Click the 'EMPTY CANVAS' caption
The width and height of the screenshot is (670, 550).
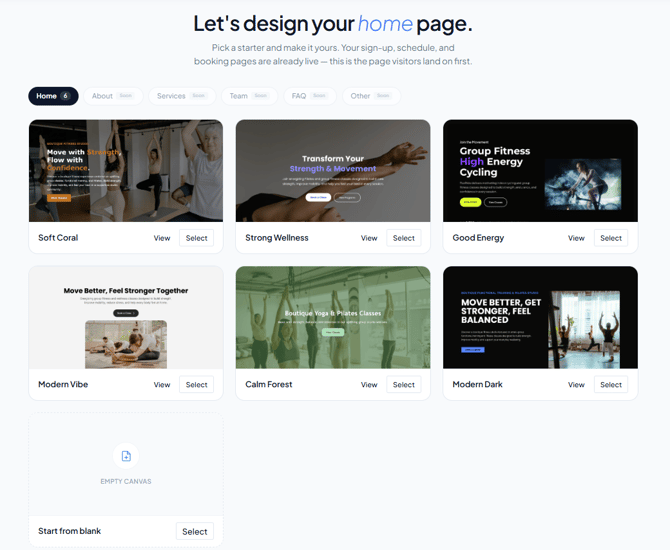[126, 481]
